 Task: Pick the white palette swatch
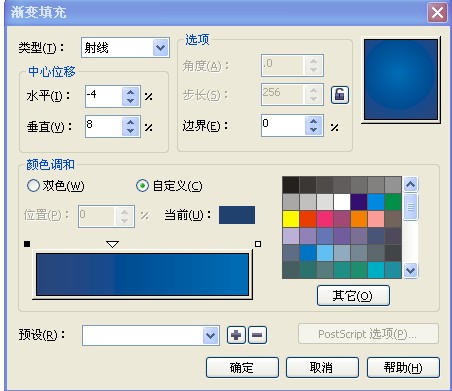(x=342, y=202)
